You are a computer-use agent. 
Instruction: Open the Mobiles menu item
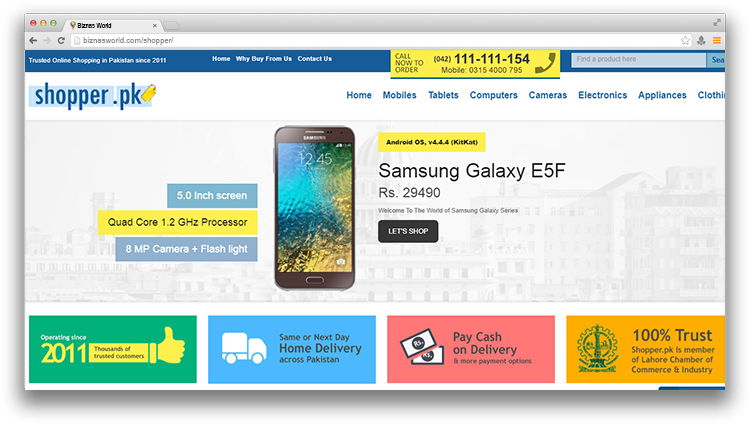(x=399, y=95)
